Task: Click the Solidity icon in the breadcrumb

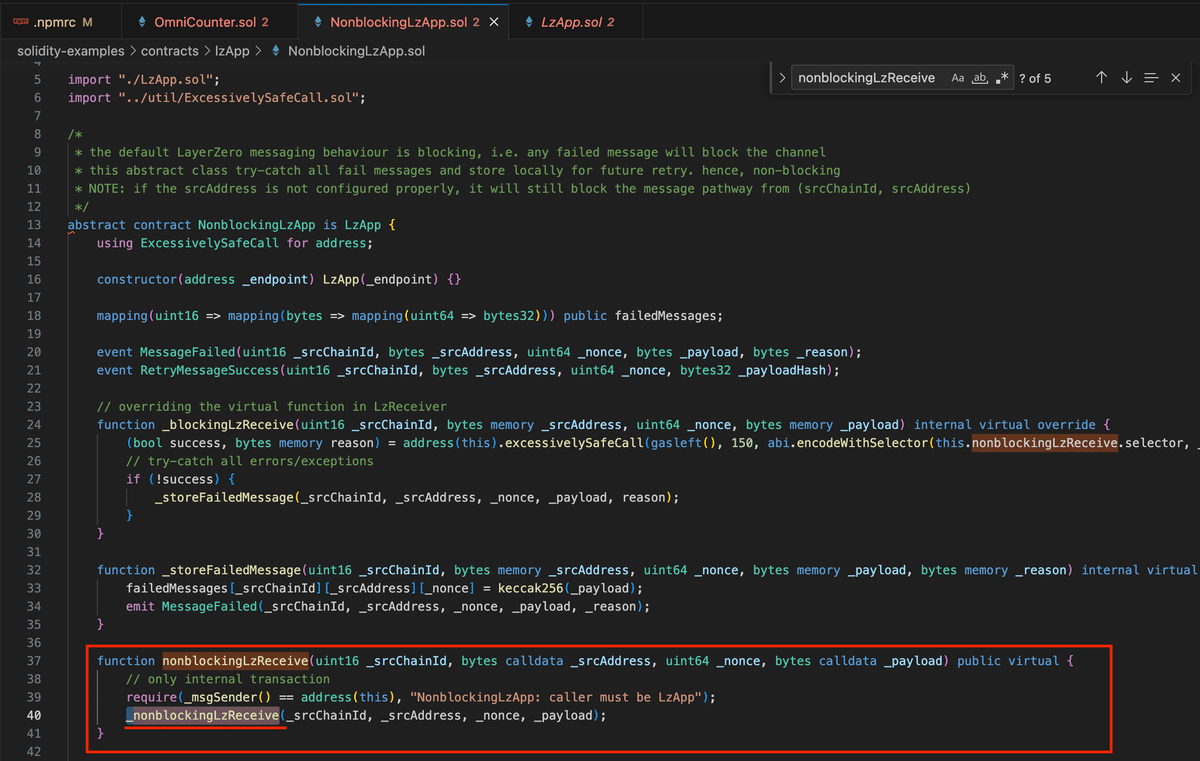Action: [275, 51]
